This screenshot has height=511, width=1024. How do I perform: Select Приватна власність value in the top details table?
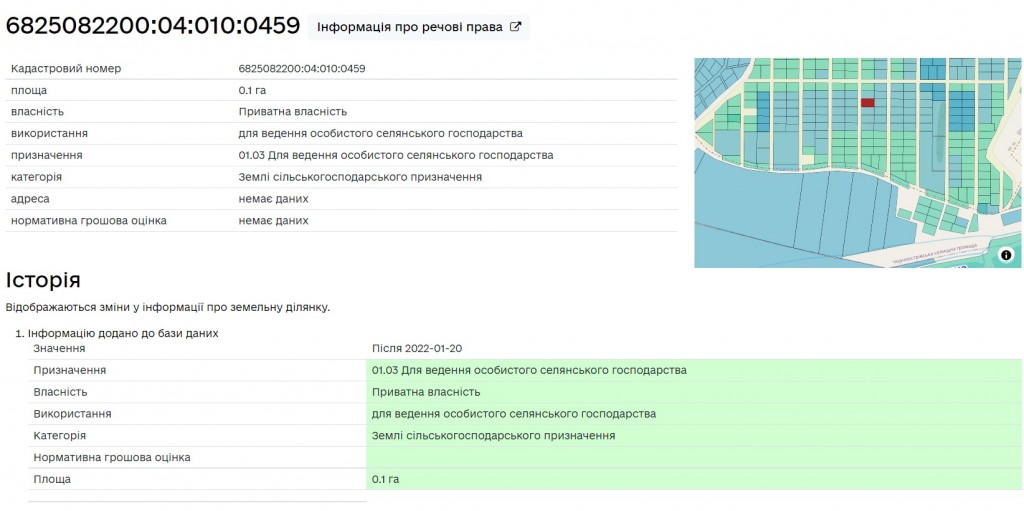click(293, 112)
